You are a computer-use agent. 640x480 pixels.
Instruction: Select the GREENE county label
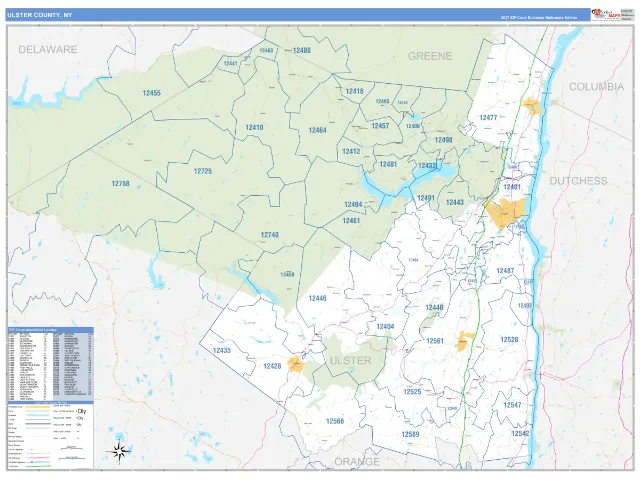pyautogui.click(x=430, y=56)
